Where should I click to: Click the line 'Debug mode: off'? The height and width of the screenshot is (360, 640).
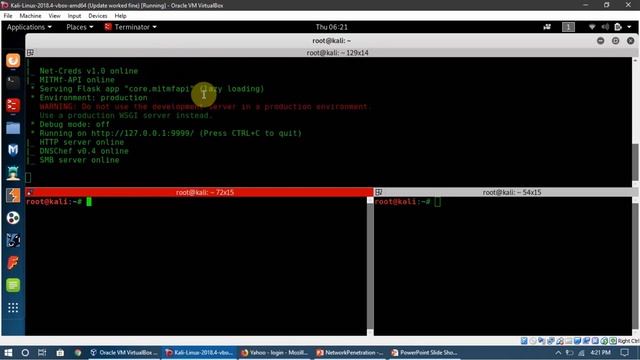coord(74,124)
